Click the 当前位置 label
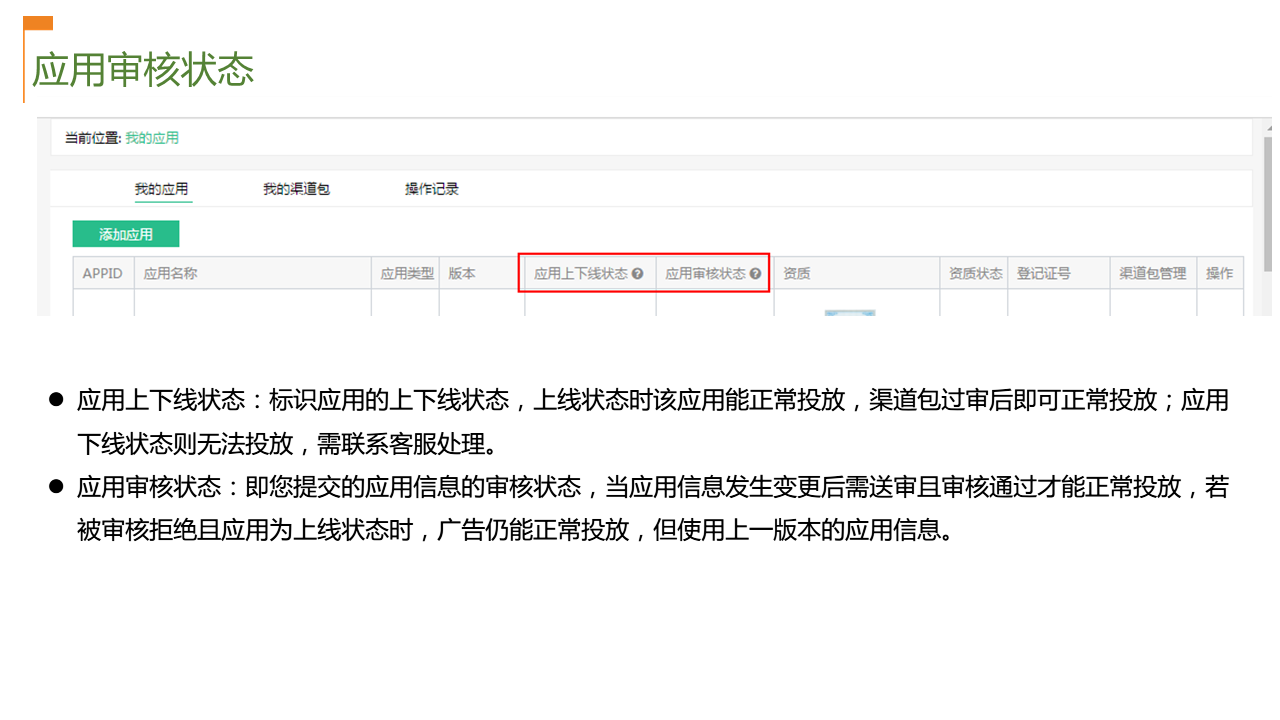1280x720 pixels. click(x=93, y=138)
